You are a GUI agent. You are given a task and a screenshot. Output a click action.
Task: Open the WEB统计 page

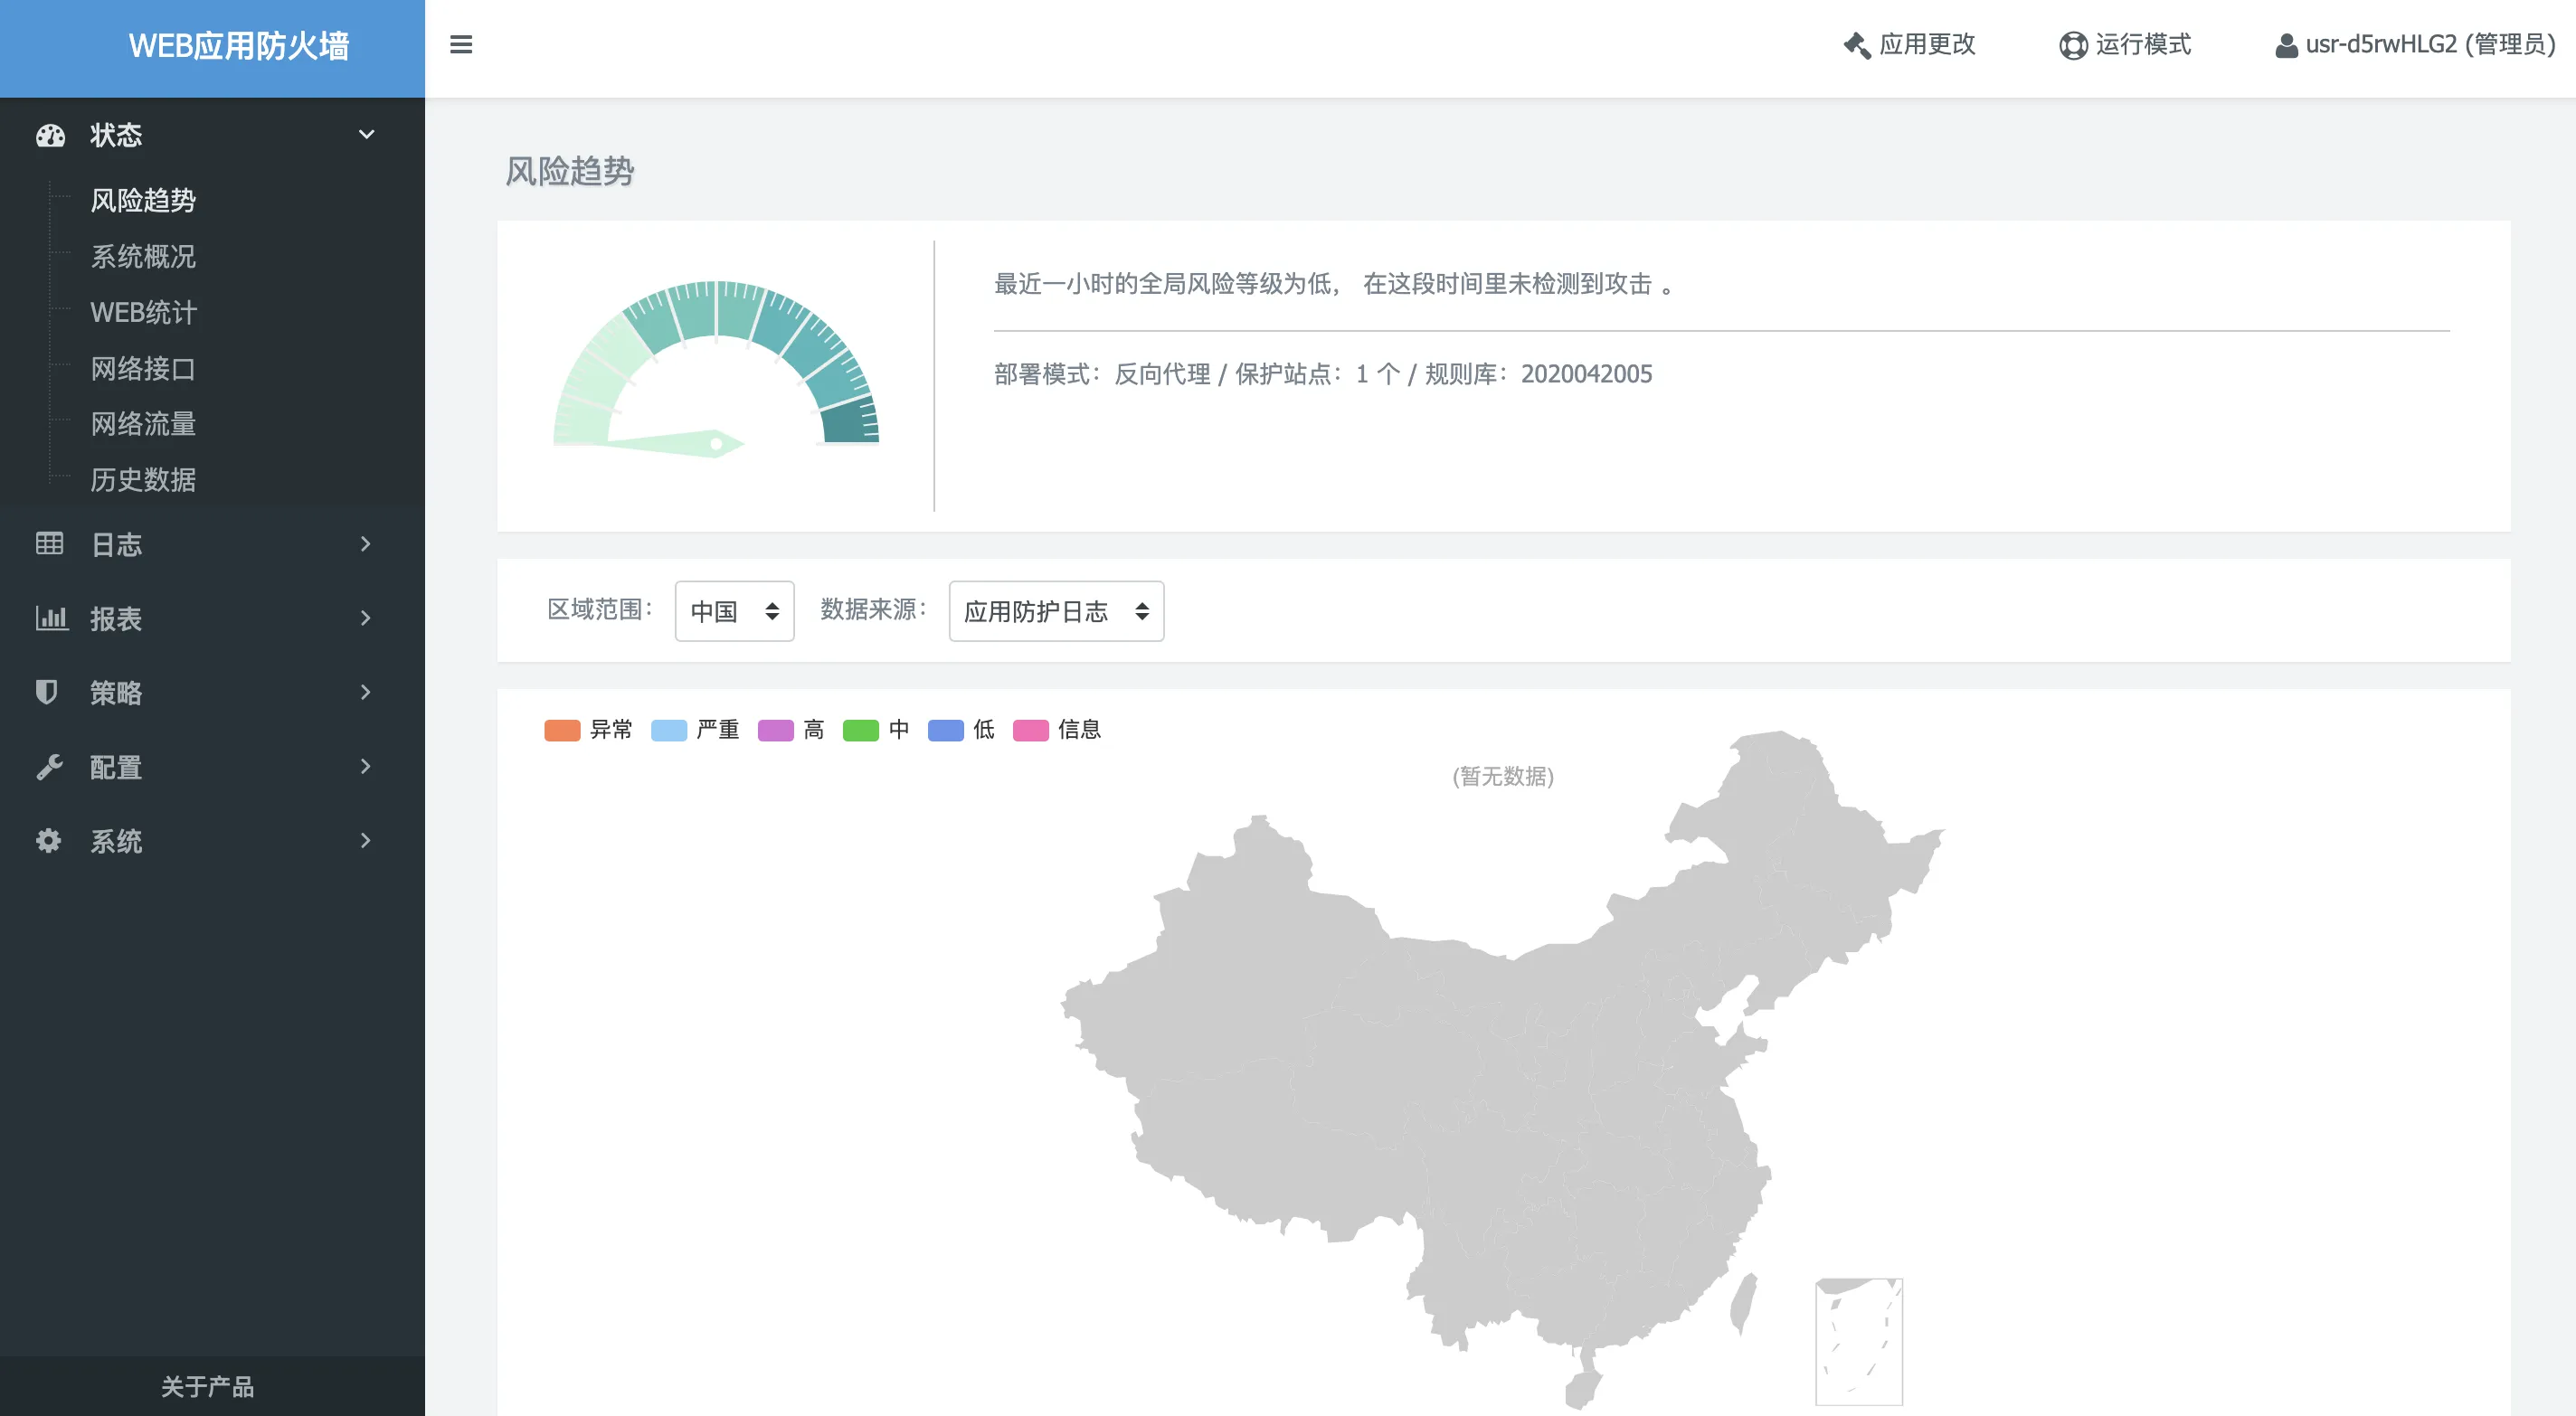coord(142,313)
